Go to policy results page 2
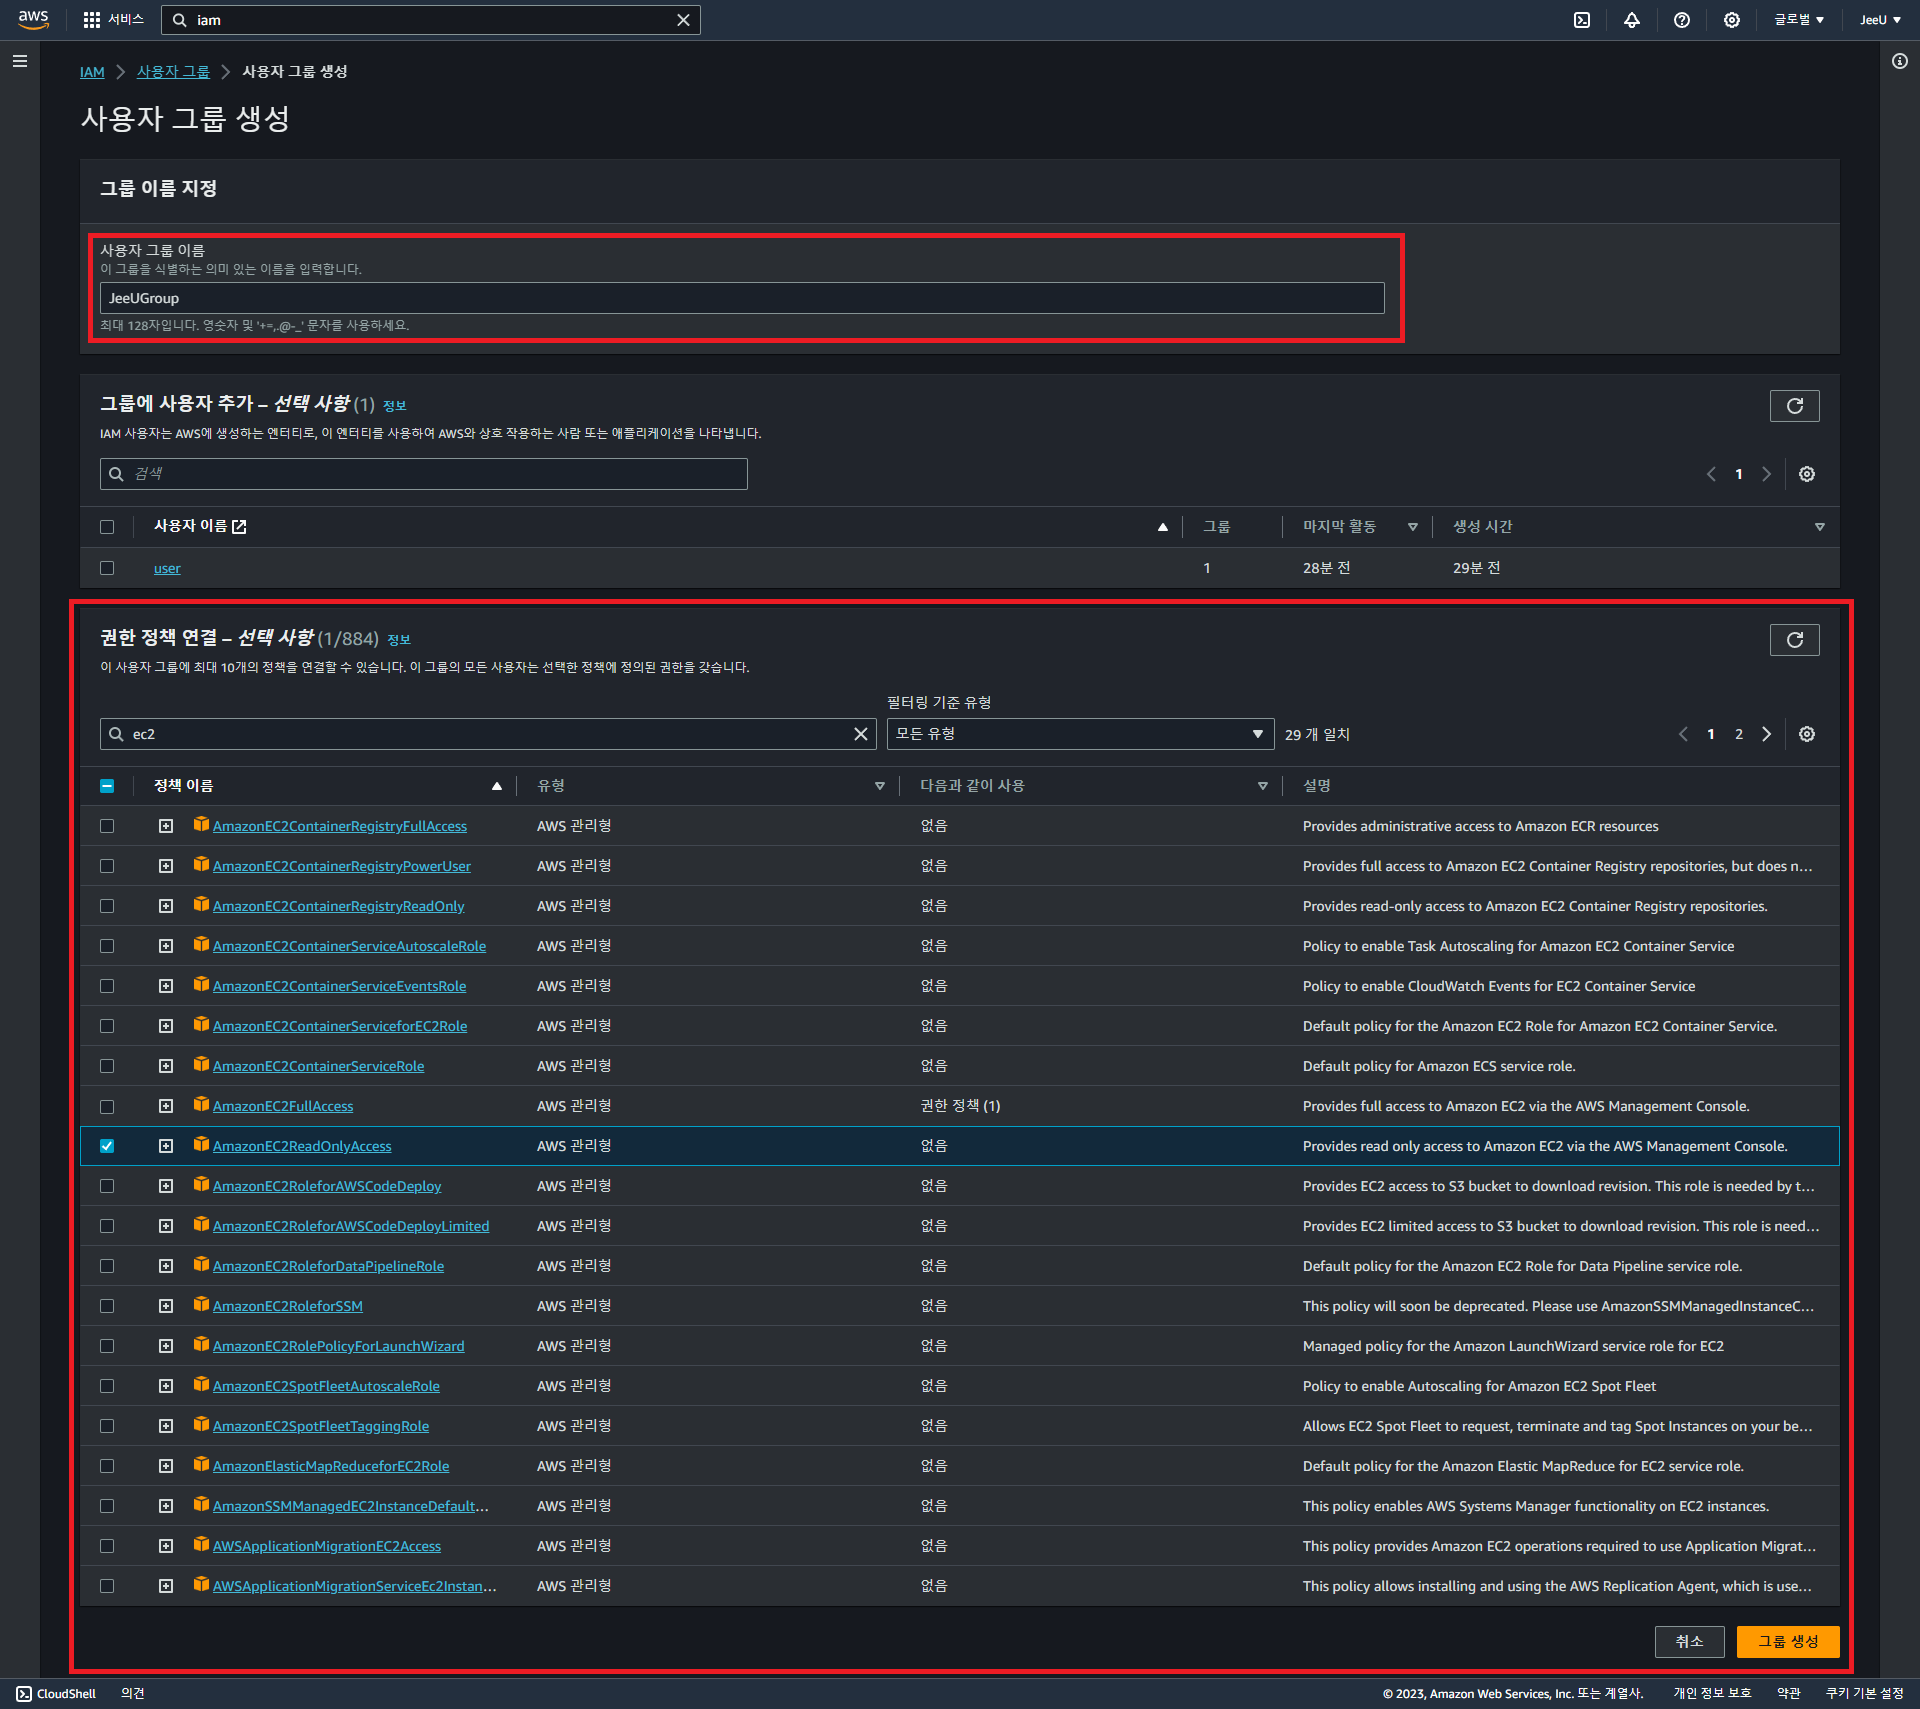 pos(1739,734)
